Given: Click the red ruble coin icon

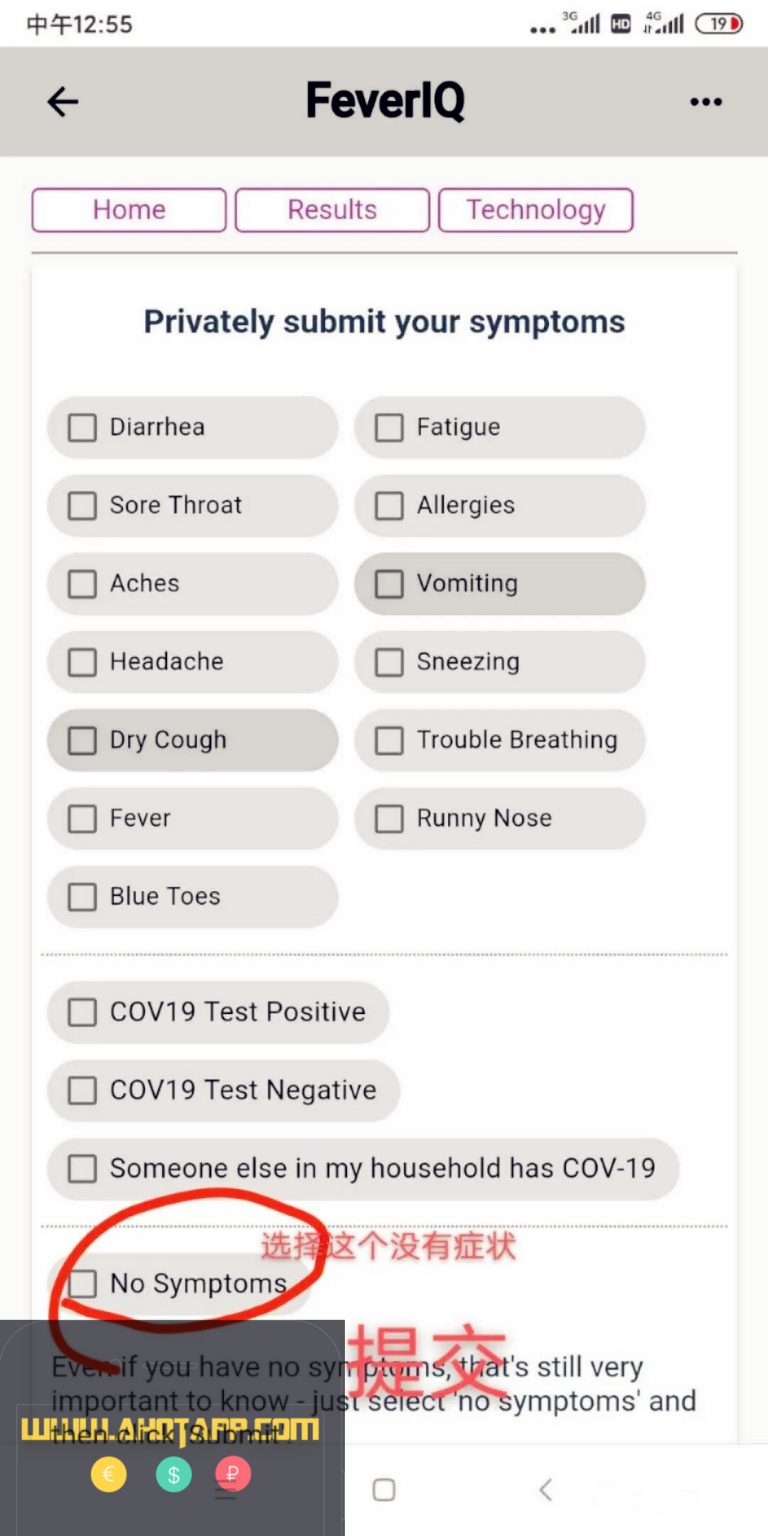Looking at the screenshot, I should click(233, 1475).
